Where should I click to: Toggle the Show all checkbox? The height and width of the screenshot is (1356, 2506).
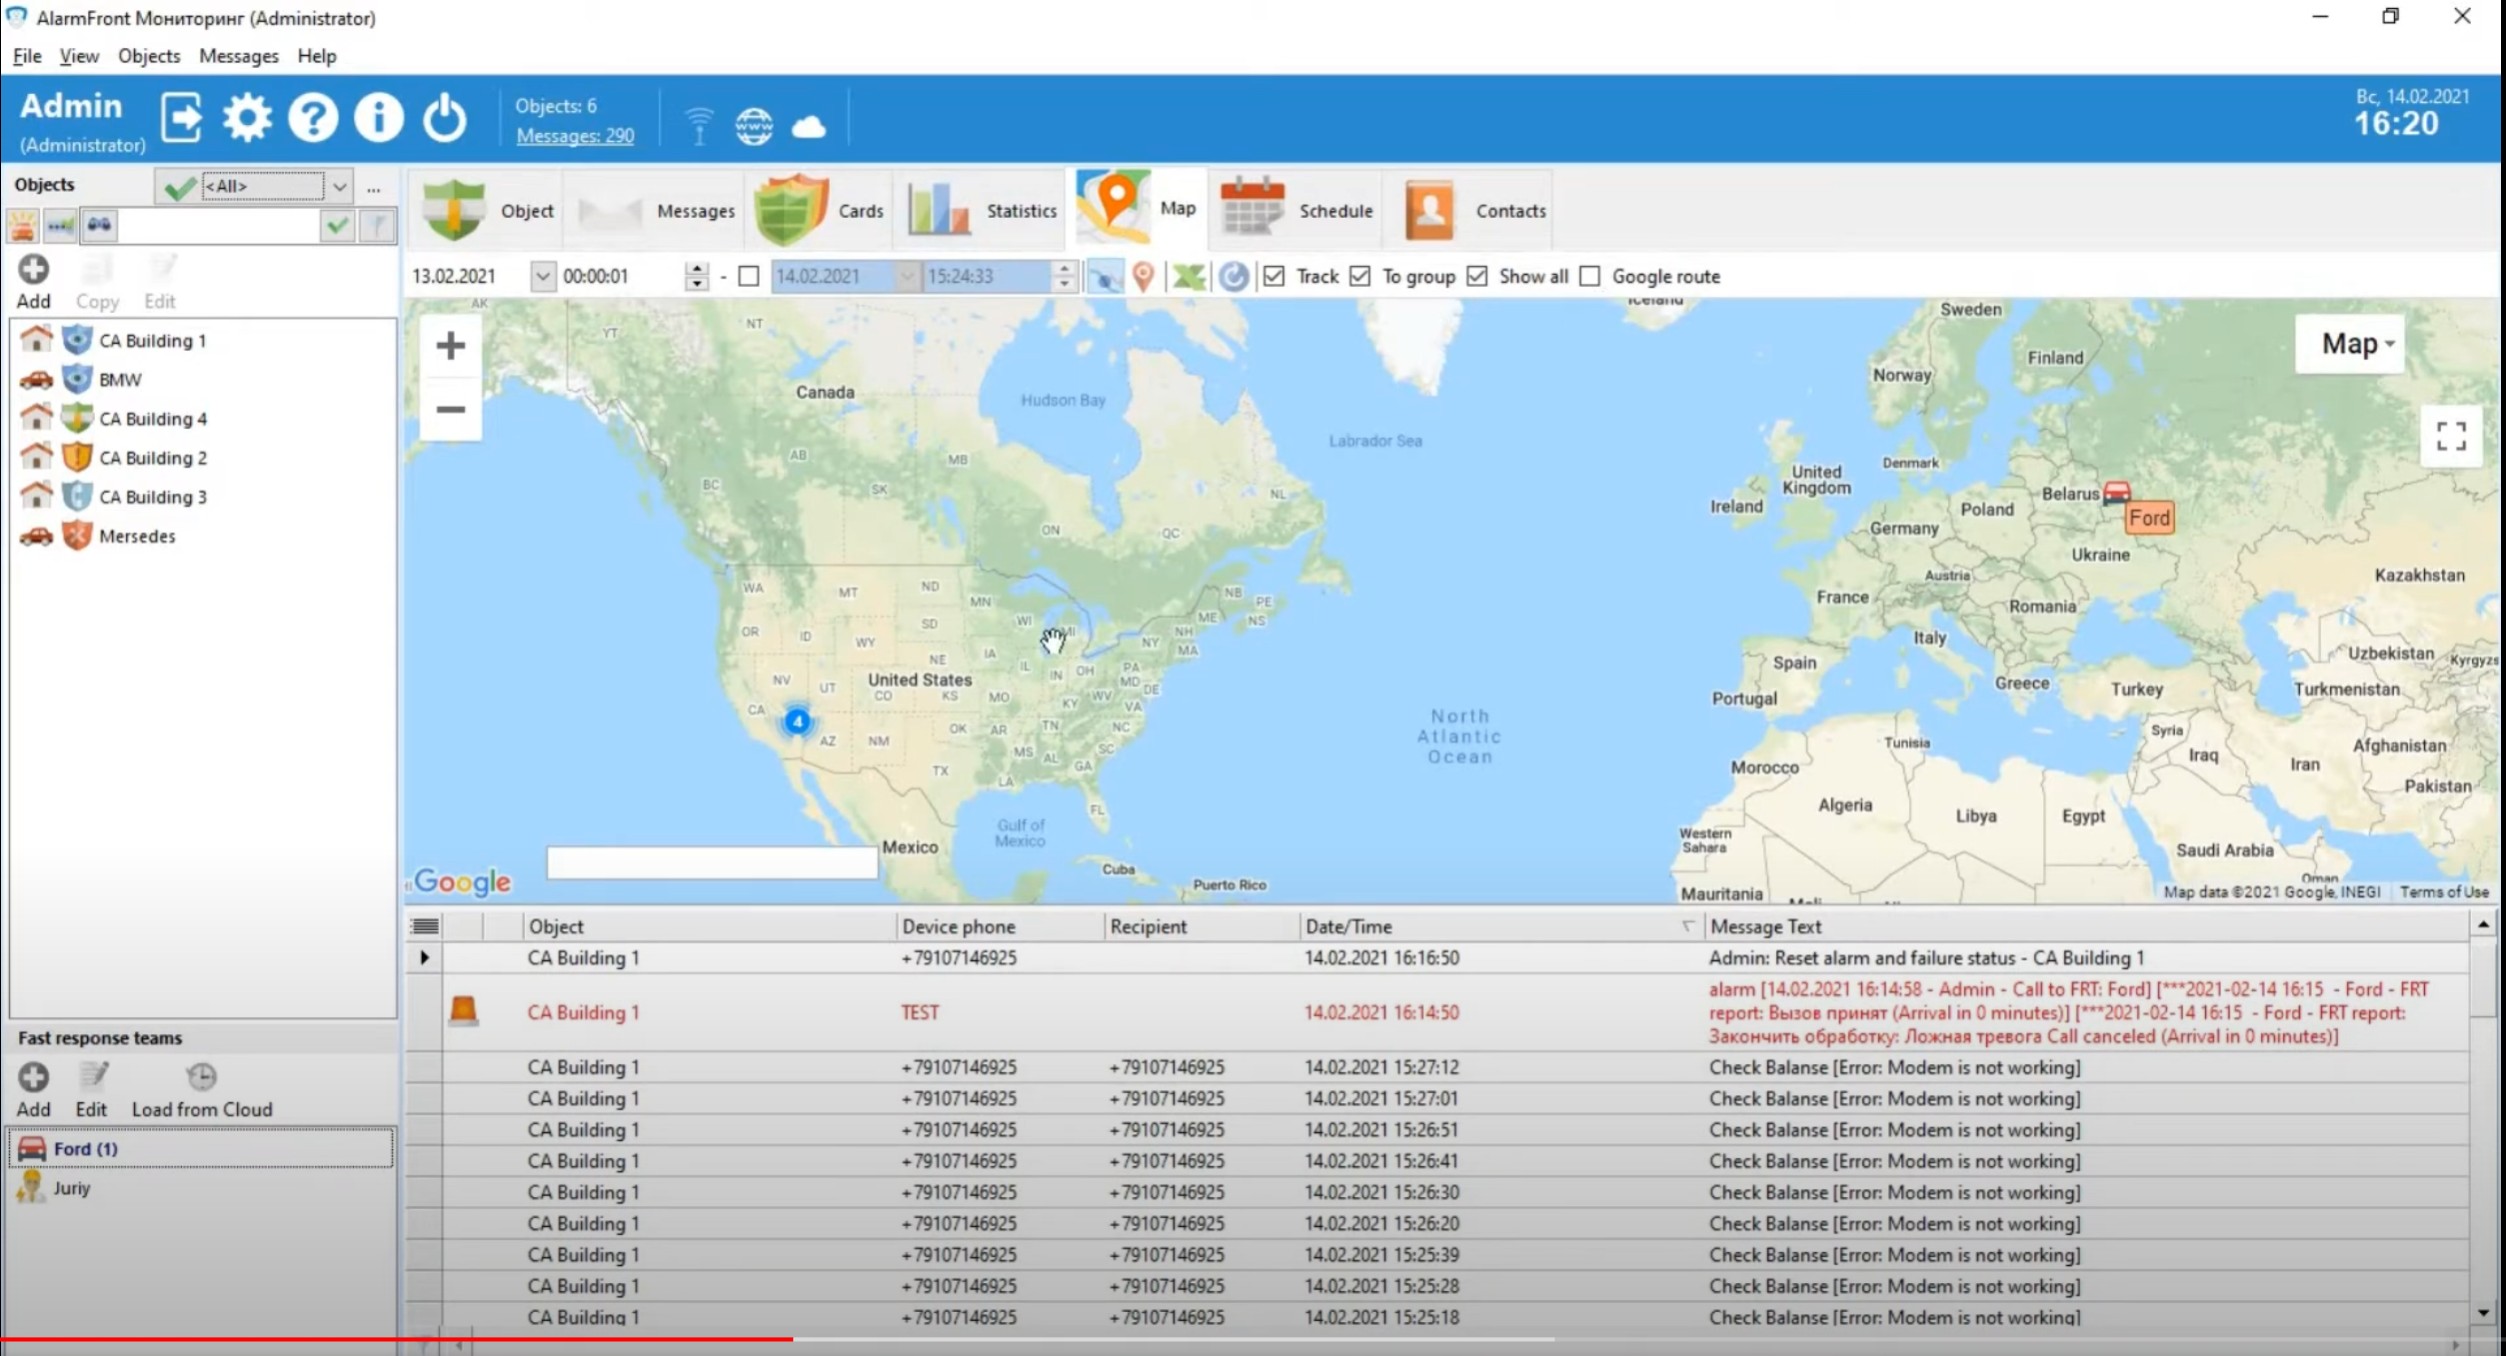point(1477,276)
